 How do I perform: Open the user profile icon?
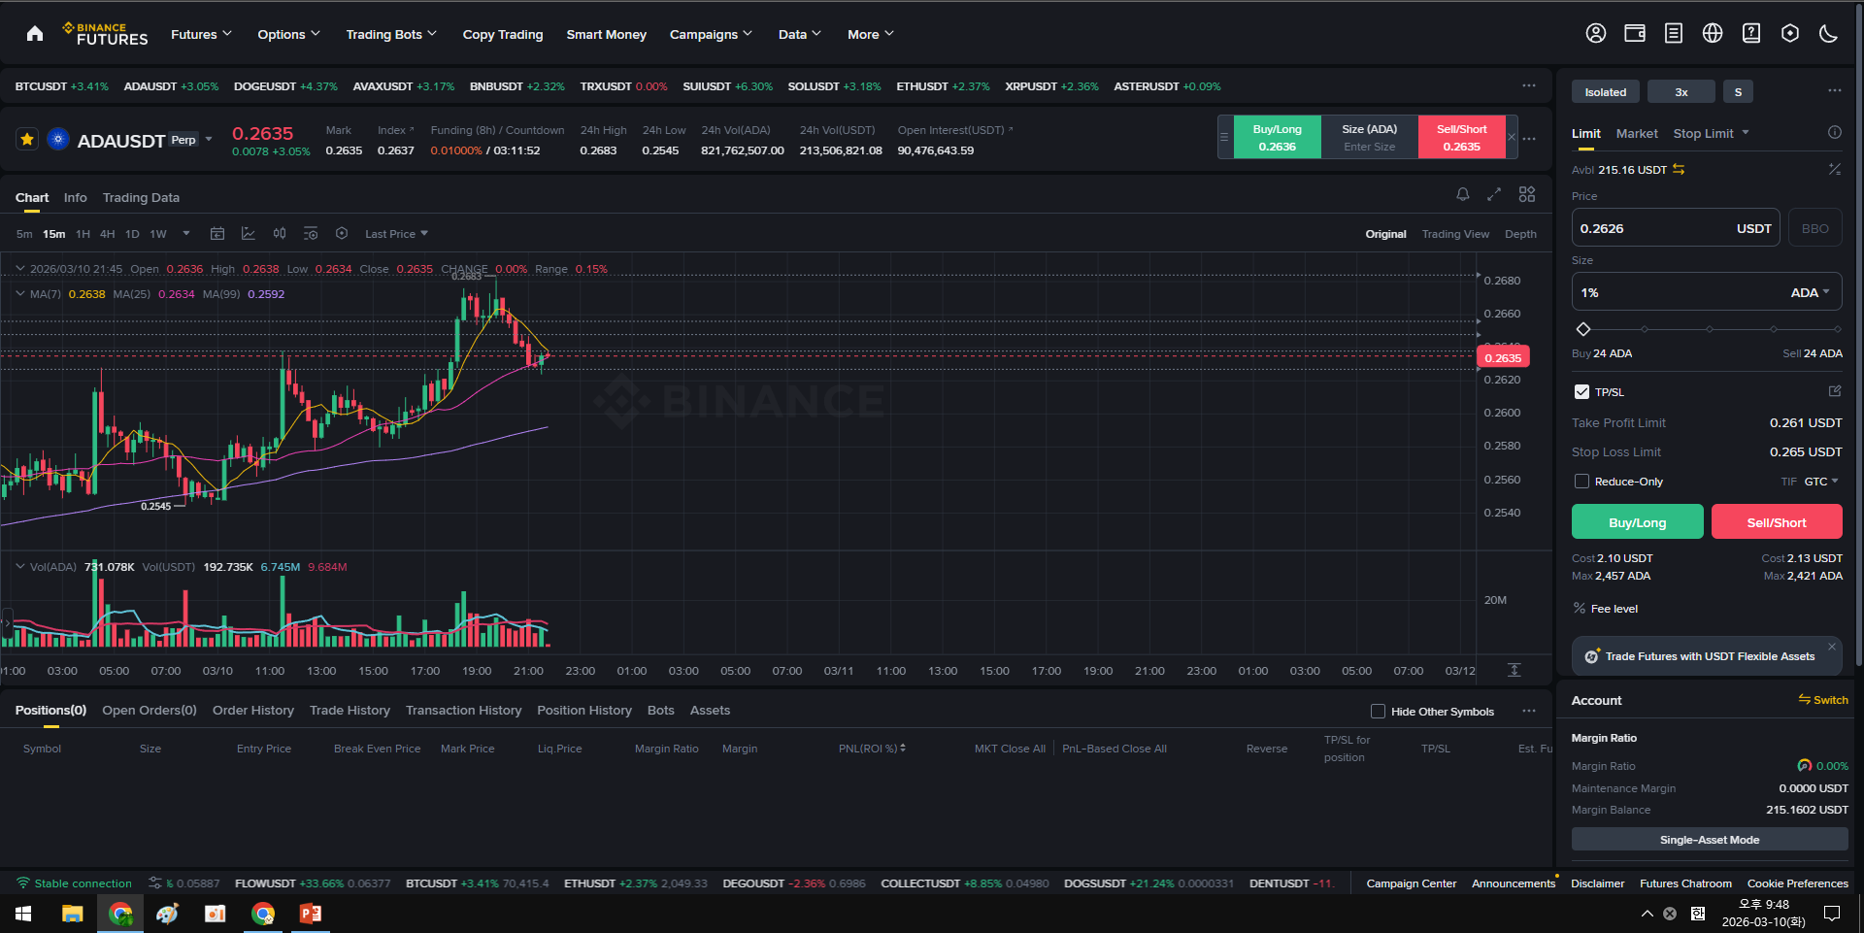click(x=1596, y=33)
